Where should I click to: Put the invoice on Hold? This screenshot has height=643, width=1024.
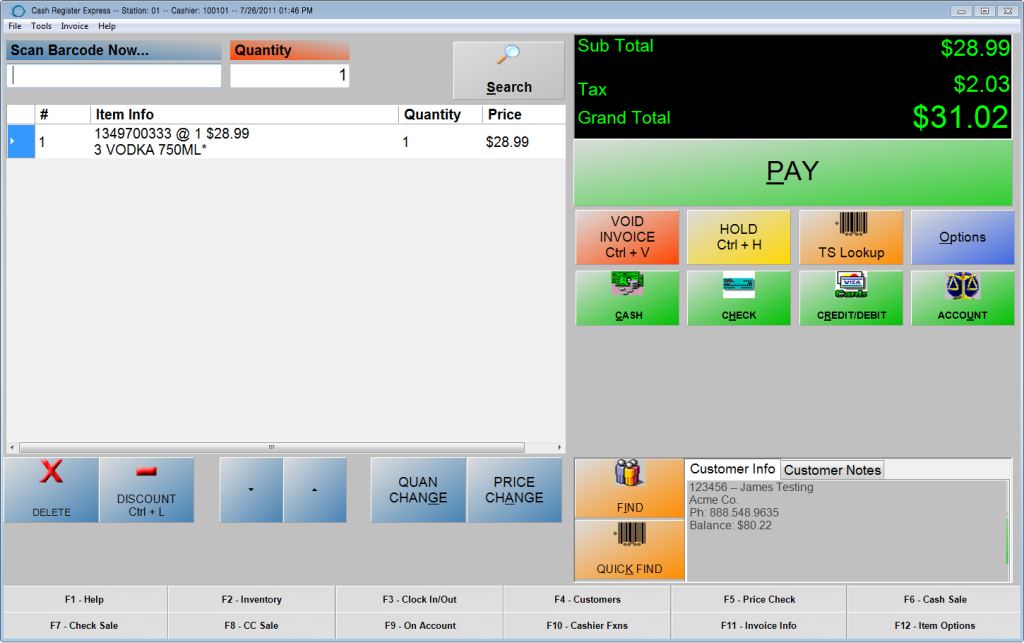tap(739, 237)
